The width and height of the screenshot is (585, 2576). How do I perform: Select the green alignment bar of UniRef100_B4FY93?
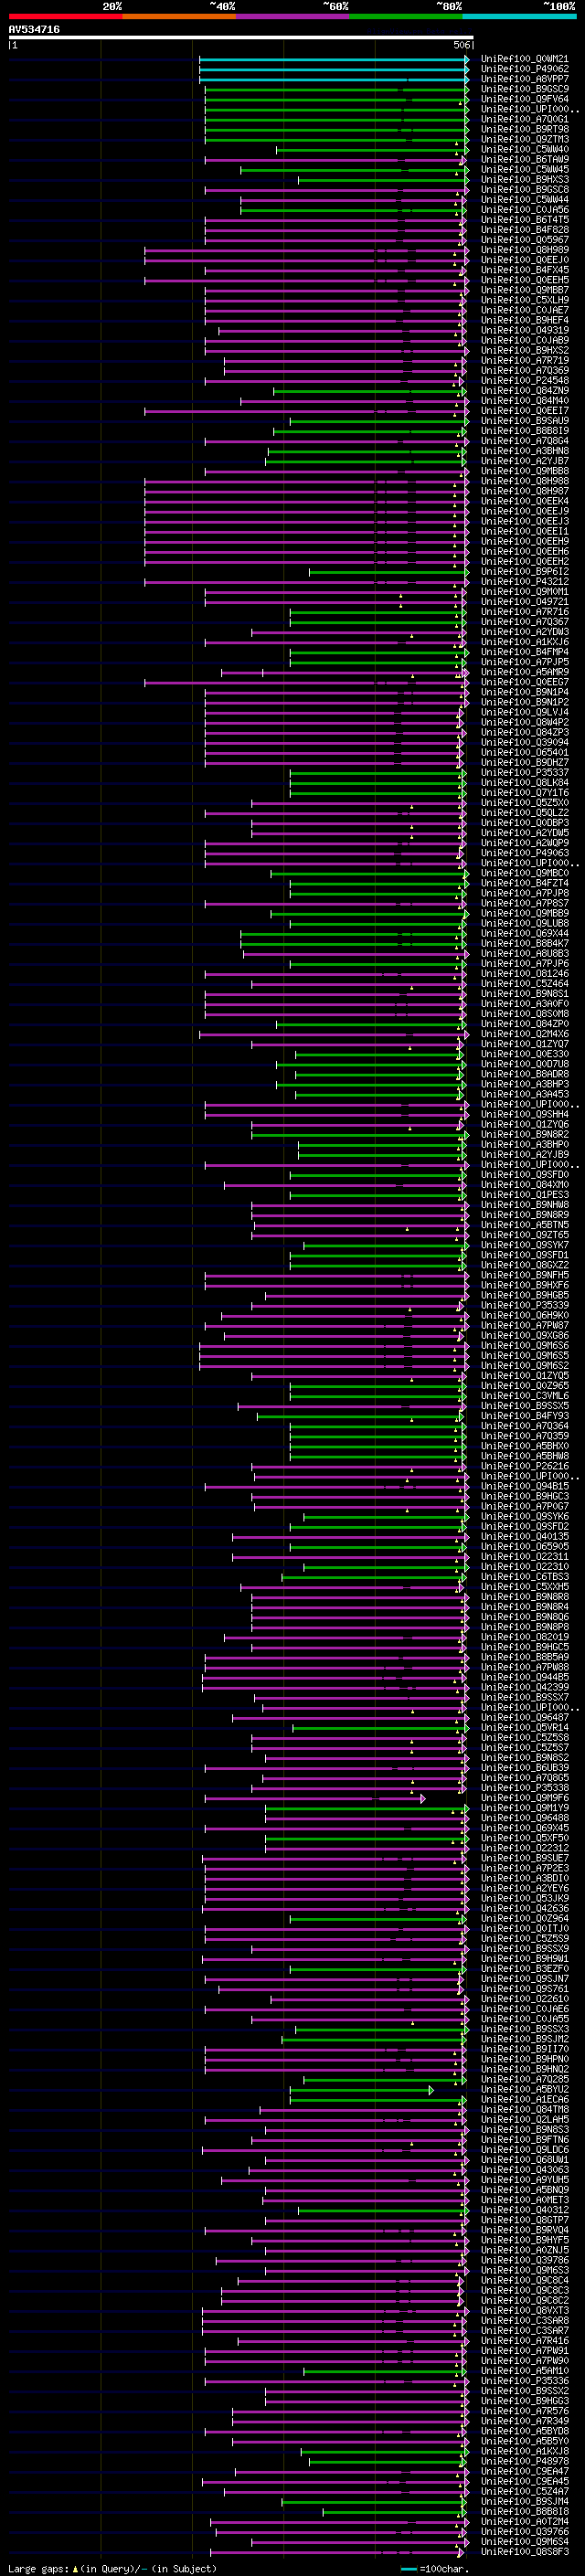(x=360, y=1416)
